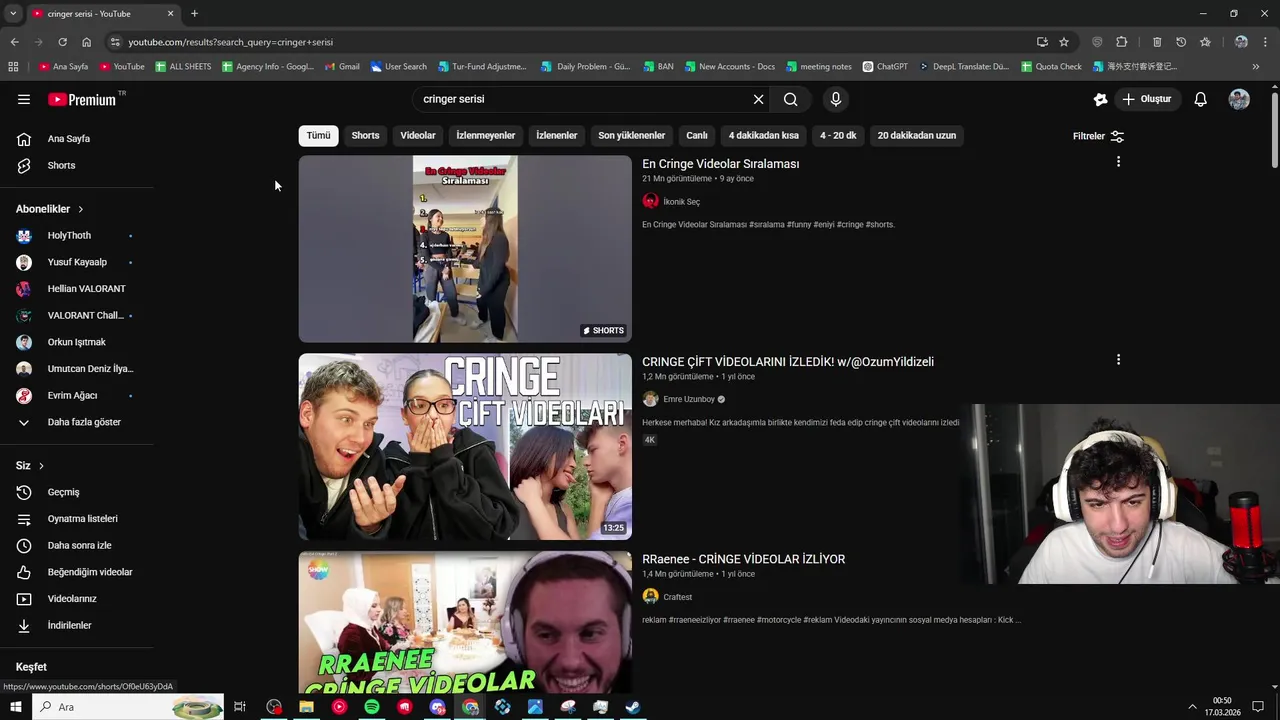Select the İzlenenler filter chip
This screenshot has width=1280, height=720.
coord(557,136)
